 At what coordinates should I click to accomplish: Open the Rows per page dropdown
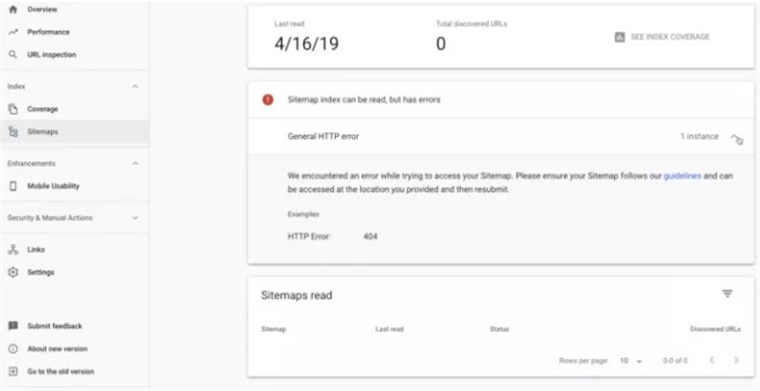(631, 361)
